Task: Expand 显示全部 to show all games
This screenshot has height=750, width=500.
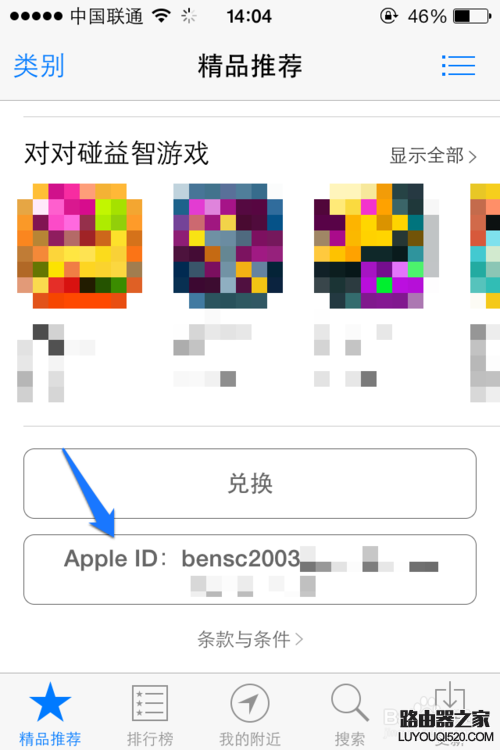Action: (433, 155)
